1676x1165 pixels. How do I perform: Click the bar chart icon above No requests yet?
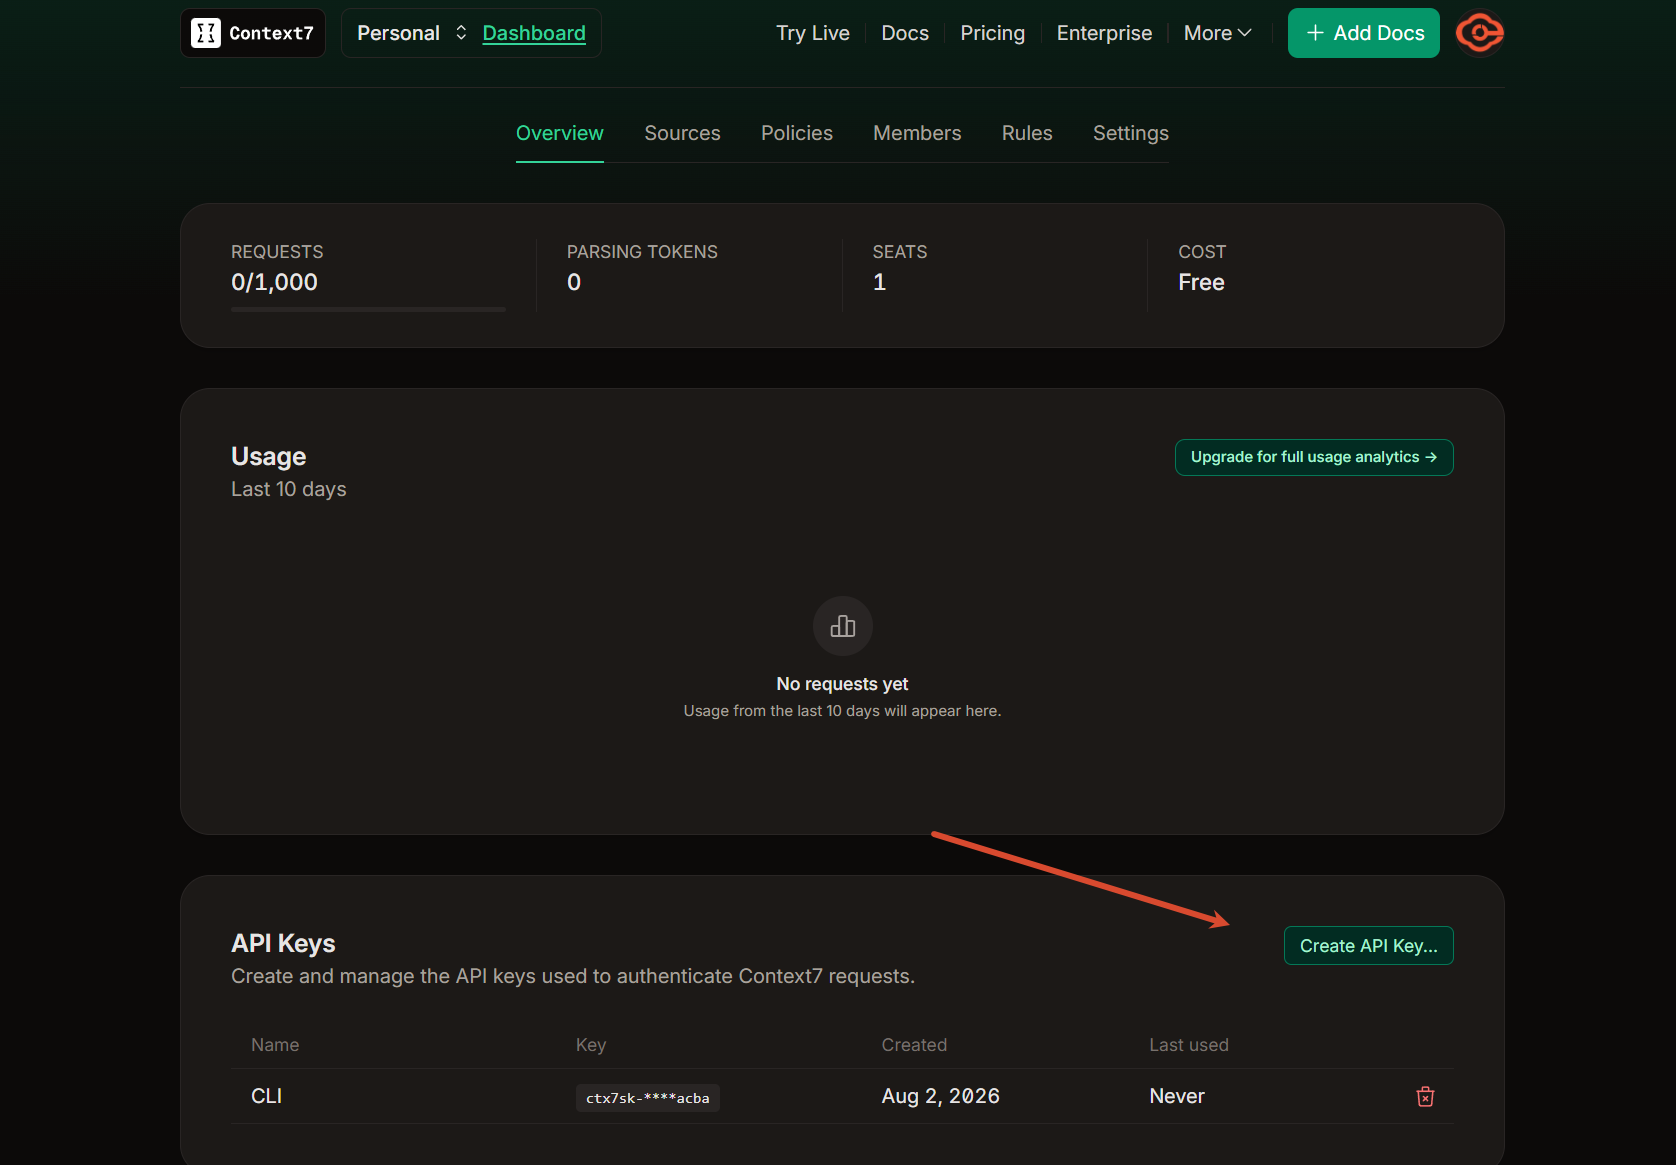pos(843,626)
